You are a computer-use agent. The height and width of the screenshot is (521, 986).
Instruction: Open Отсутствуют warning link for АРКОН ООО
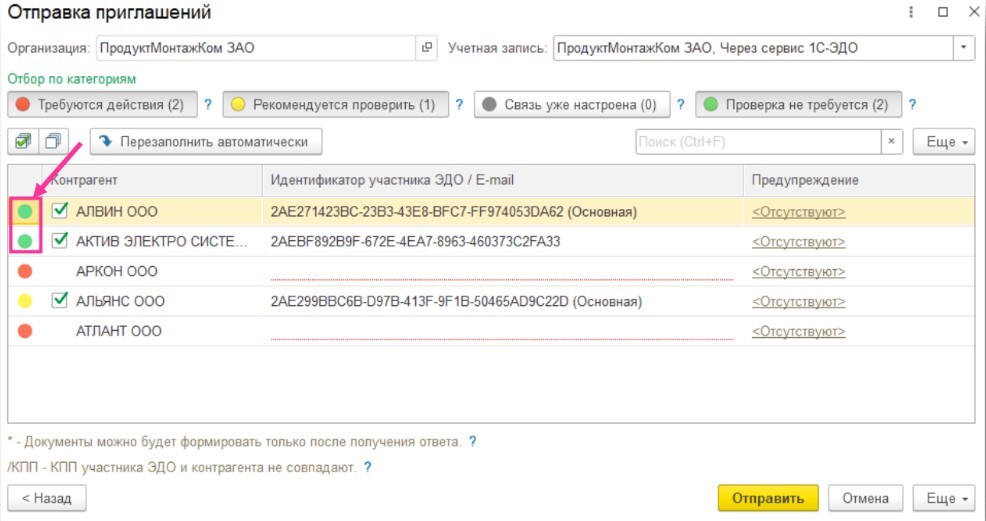(x=798, y=271)
